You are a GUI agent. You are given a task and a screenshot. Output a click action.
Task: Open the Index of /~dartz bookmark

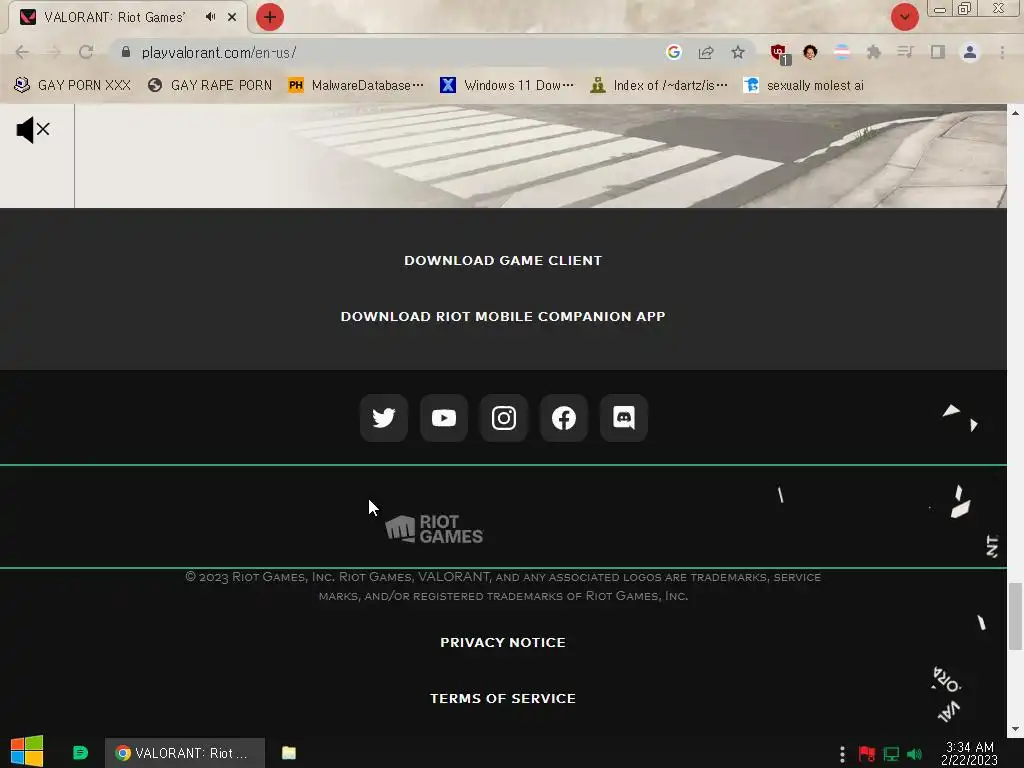coord(659,86)
